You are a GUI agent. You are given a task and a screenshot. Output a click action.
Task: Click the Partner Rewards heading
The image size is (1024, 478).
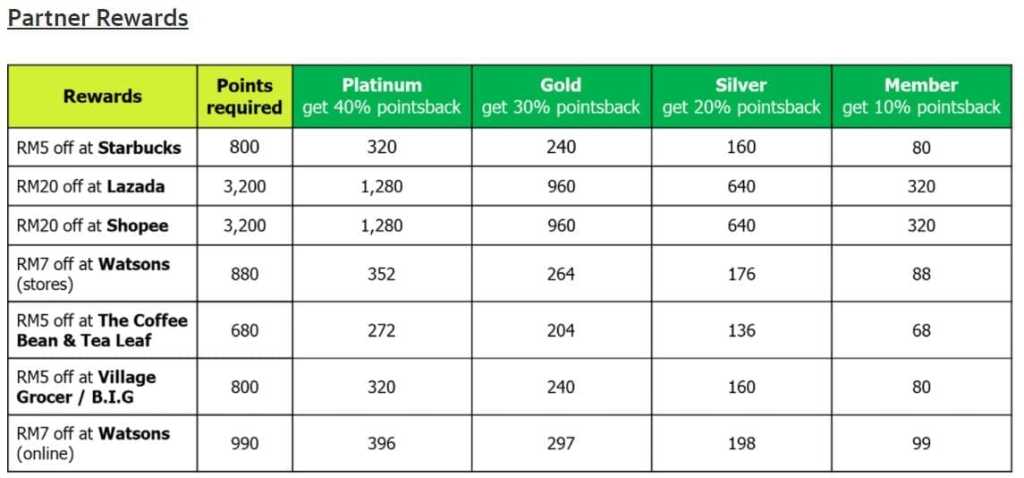click(97, 18)
